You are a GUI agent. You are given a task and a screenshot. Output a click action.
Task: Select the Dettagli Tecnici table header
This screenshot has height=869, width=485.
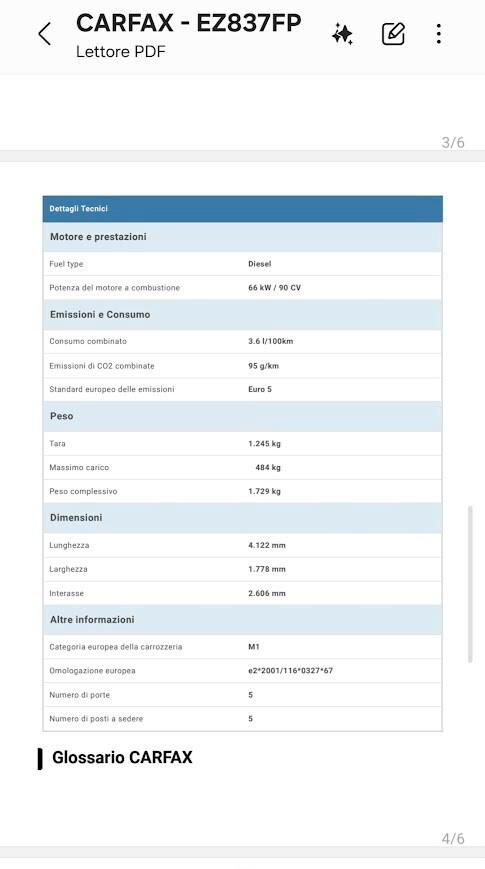pos(243,209)
